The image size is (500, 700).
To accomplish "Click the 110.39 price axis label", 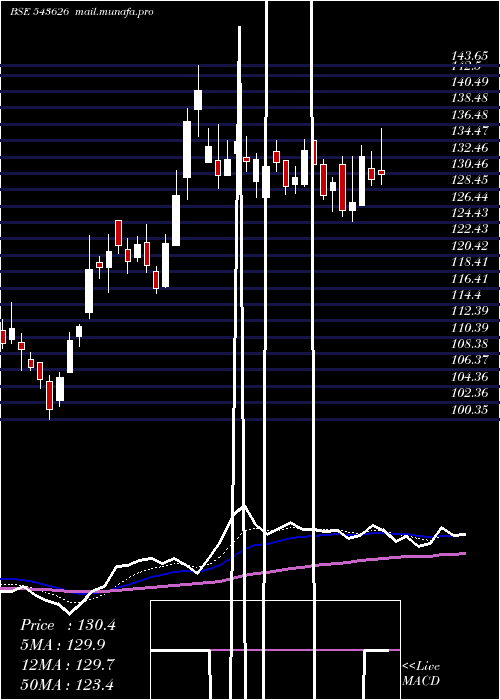I will (x=470, y=328).
